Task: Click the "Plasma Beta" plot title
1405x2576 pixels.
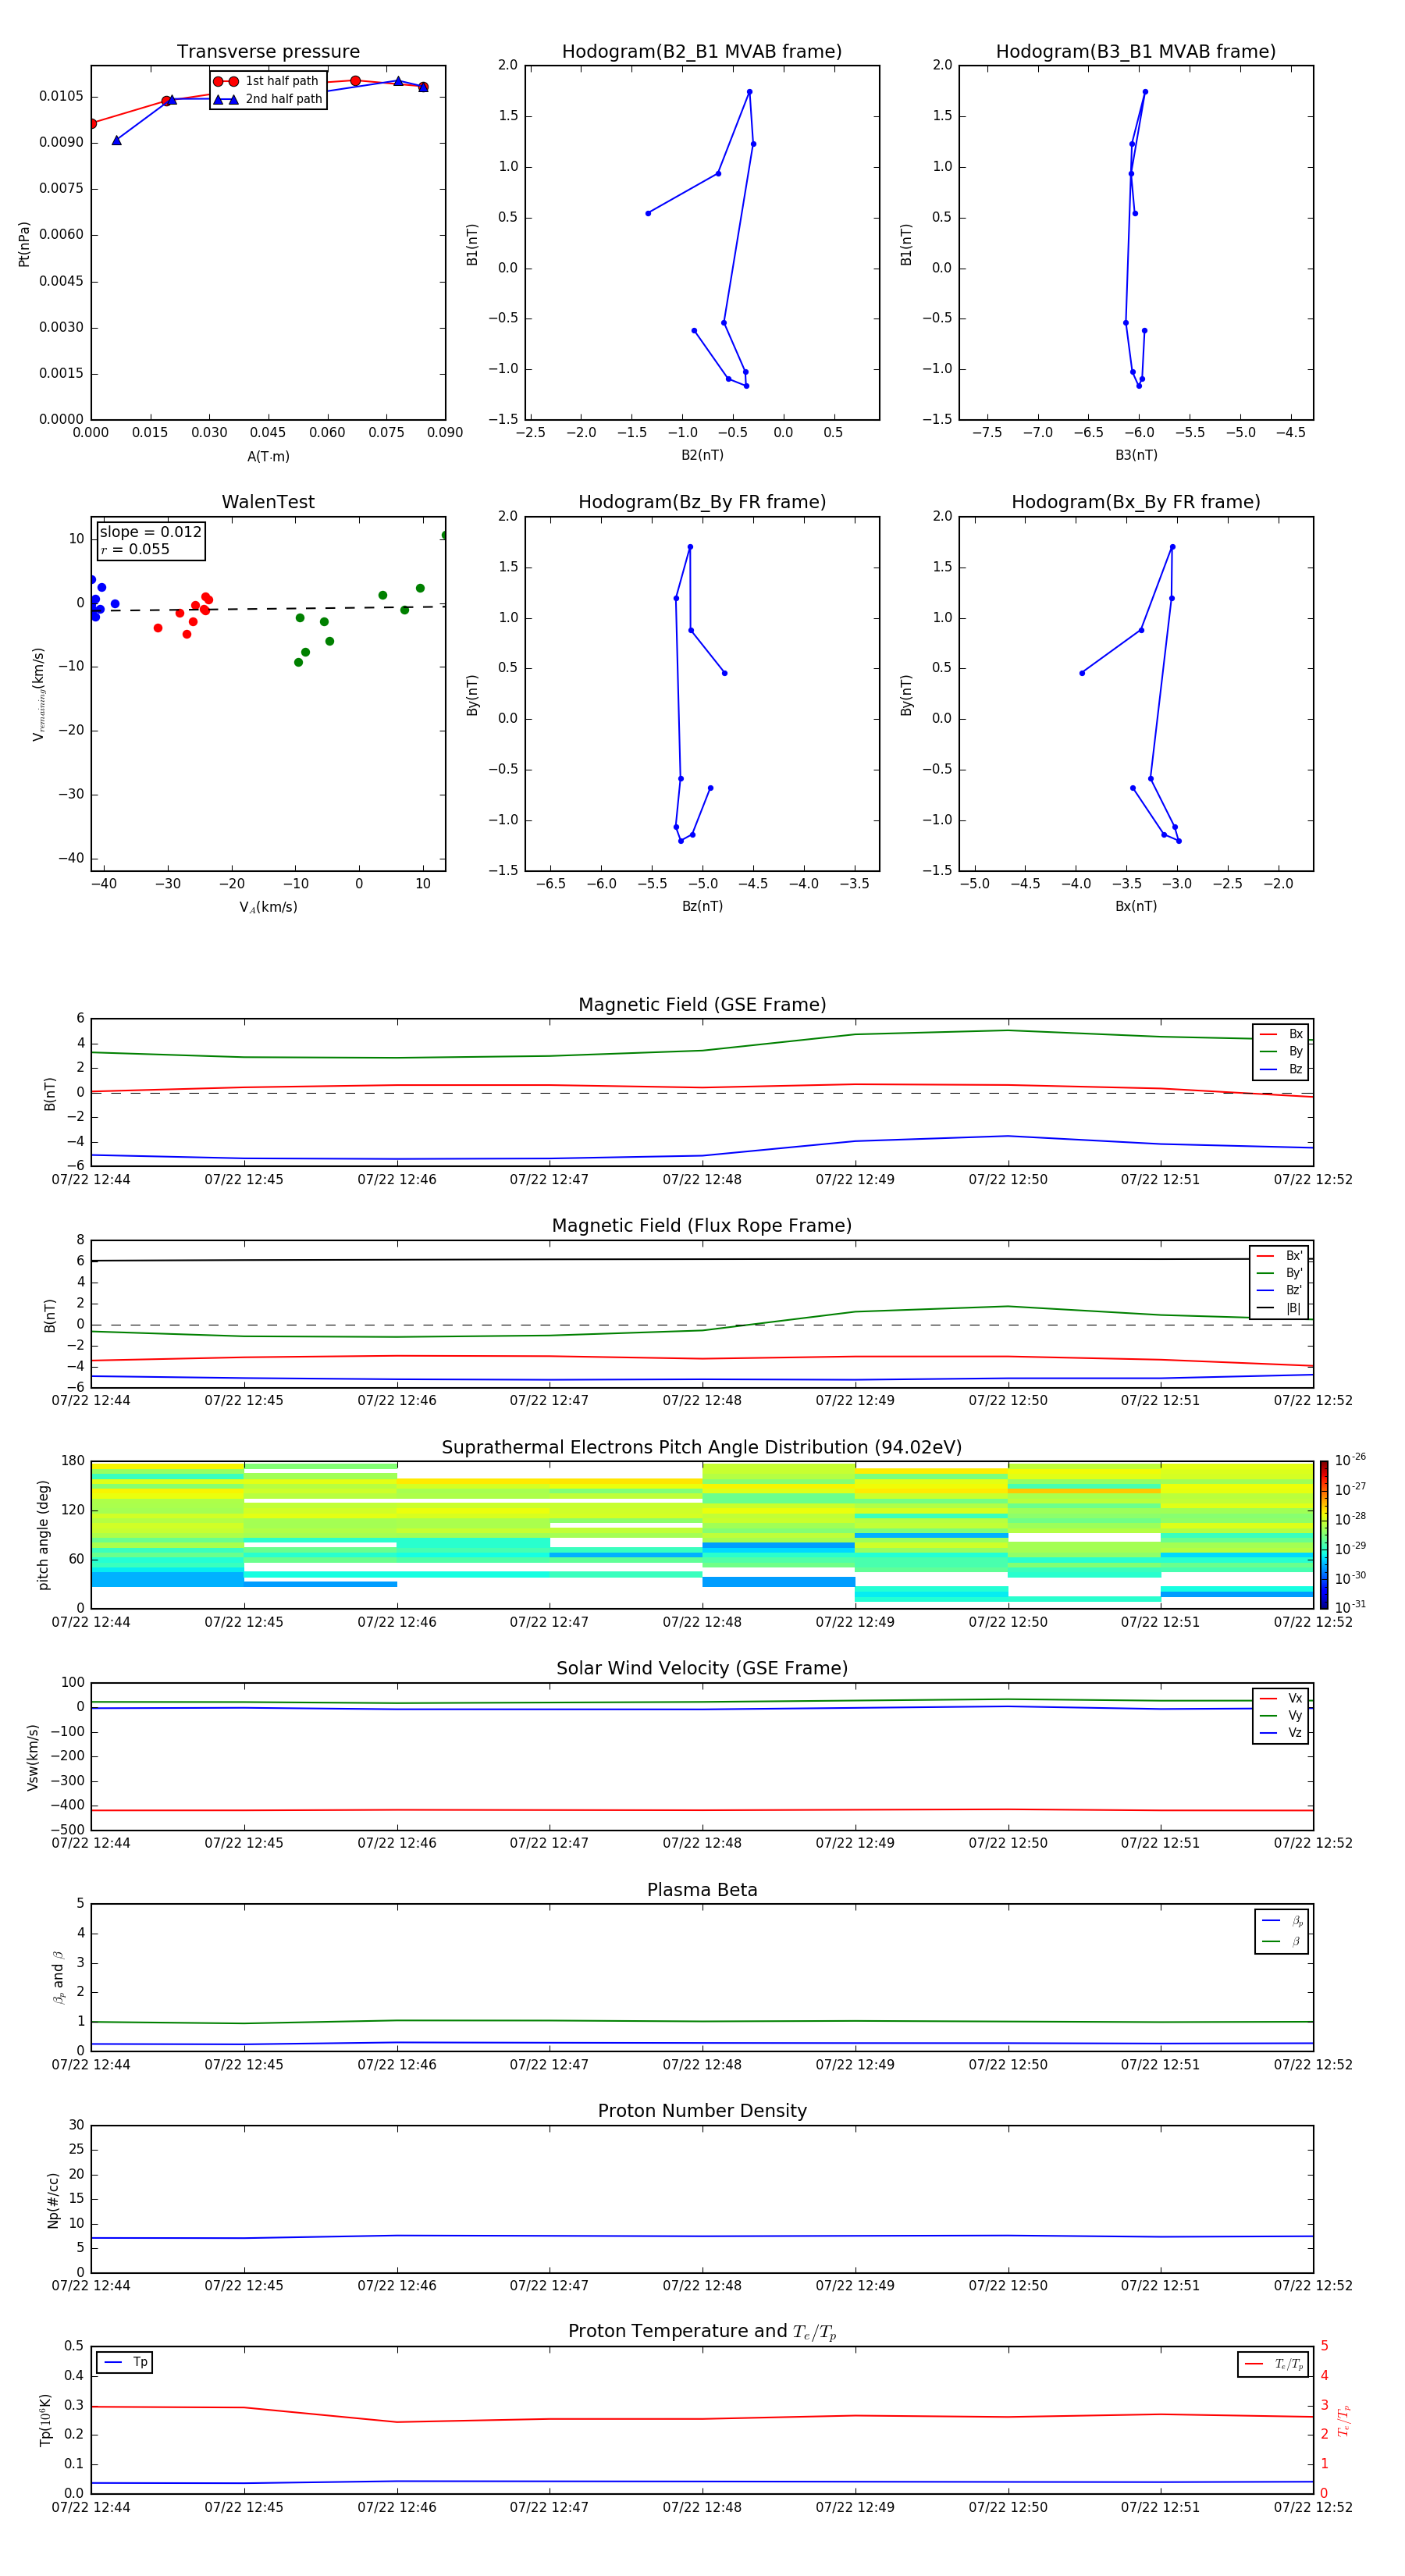Action: 702,1891
